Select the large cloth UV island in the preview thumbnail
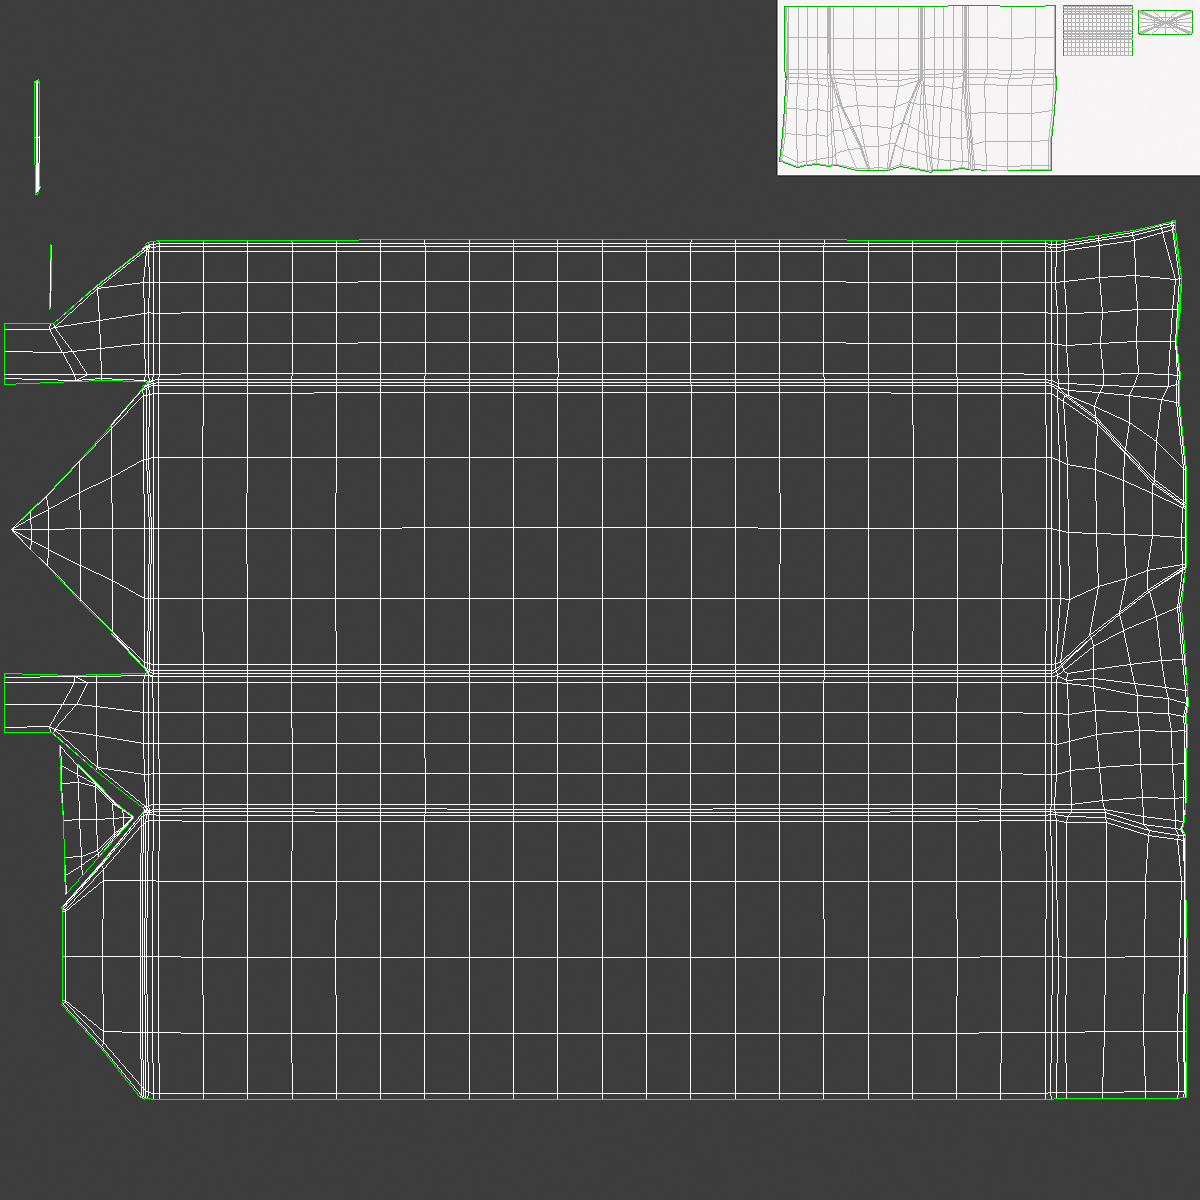 coord(919,88)
